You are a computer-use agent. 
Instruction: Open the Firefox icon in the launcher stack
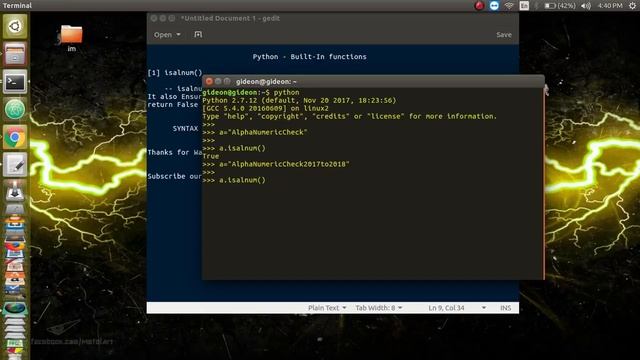(x=15, y=247)
